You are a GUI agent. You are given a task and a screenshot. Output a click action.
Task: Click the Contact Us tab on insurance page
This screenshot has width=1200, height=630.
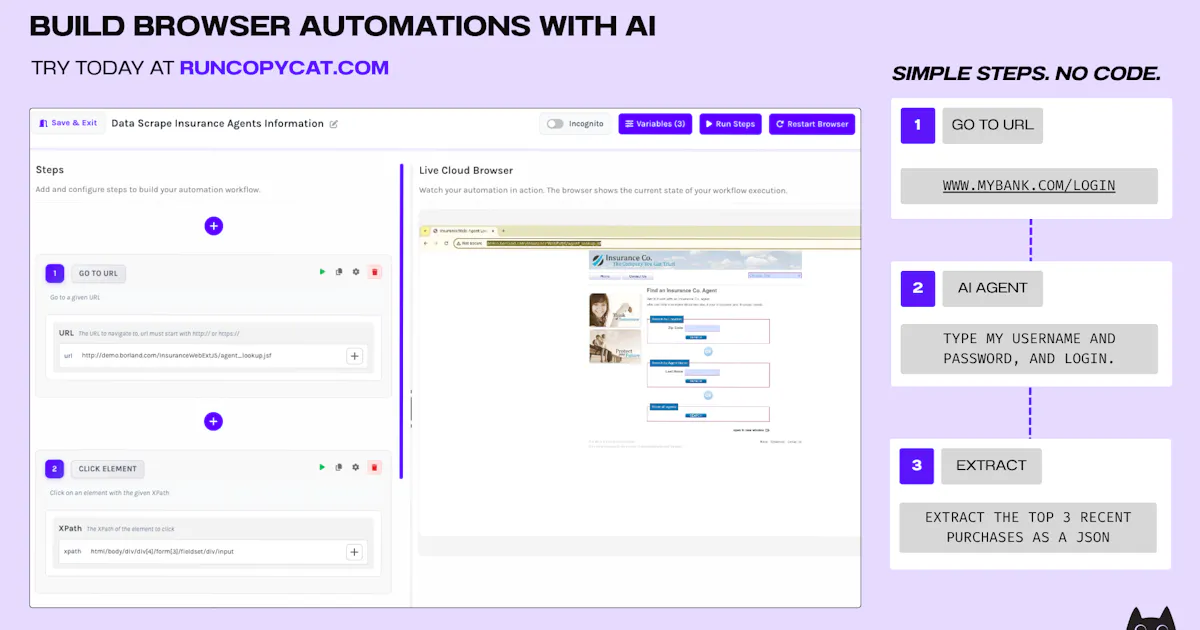638,276
